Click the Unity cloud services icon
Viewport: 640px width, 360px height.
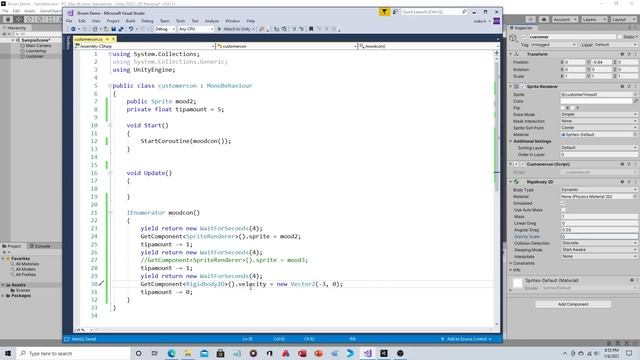[544, 19]
